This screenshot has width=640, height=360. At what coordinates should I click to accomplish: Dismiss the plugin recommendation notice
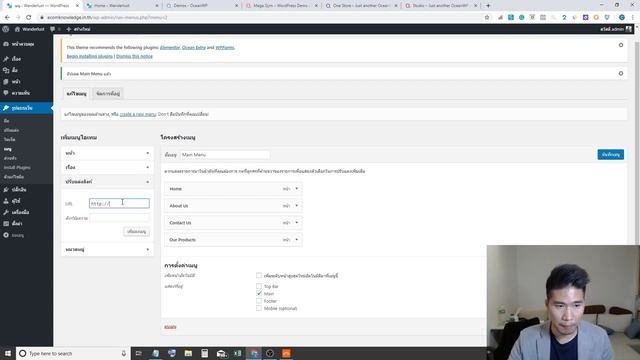pyautogui.click(x=621, y=45)
